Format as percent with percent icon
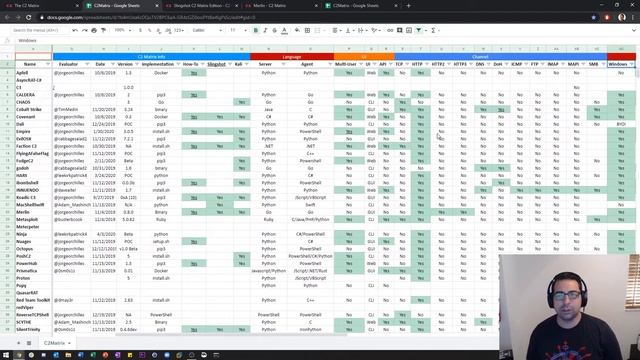The image size is (640, 360). point(149,30)
